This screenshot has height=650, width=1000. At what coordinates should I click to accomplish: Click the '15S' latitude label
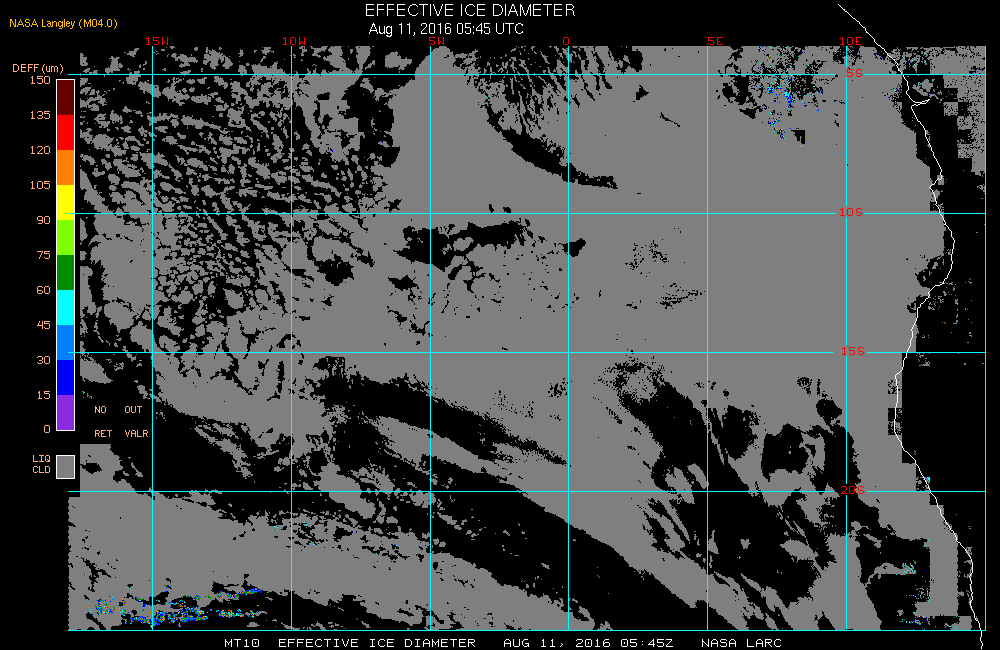[853, 351]
